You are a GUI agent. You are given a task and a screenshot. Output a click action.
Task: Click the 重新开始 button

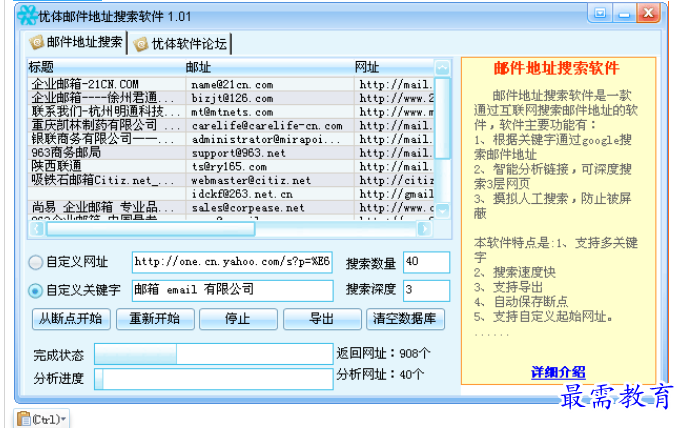pyautogui.click(x=155, y=319)
